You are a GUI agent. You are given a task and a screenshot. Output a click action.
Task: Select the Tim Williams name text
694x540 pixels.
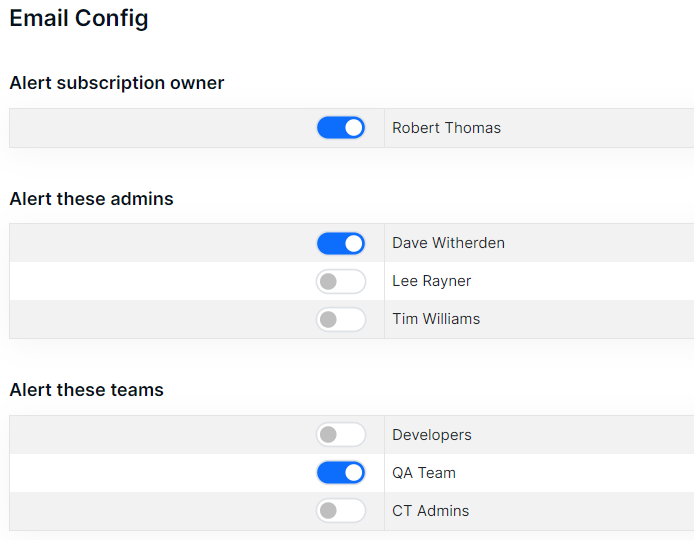point(436,319)
